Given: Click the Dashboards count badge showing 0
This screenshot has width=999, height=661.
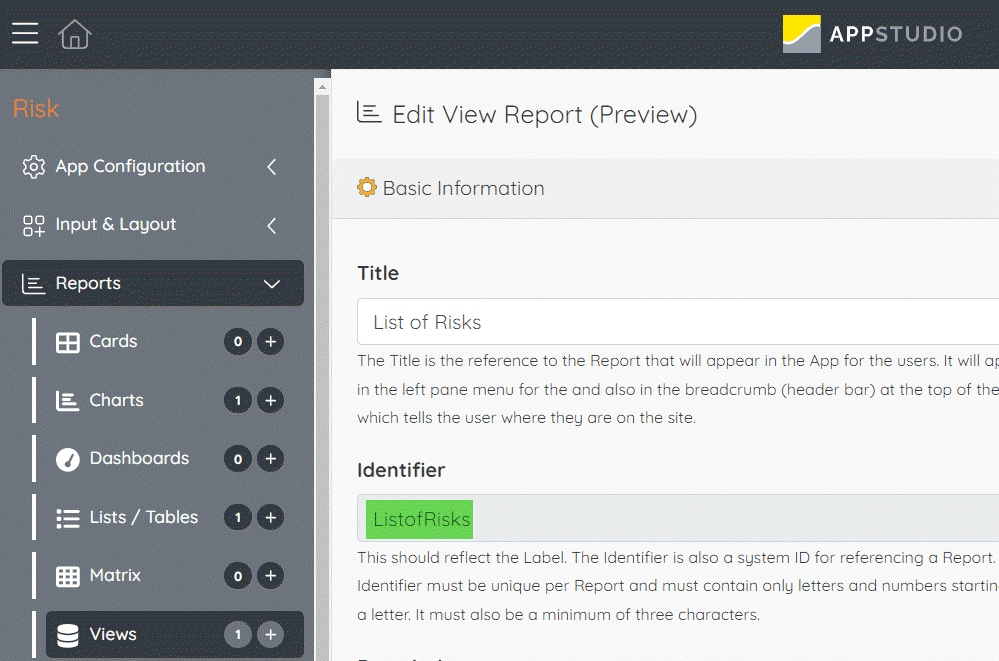Looking at the screenshot, I should tap(238, 458).
